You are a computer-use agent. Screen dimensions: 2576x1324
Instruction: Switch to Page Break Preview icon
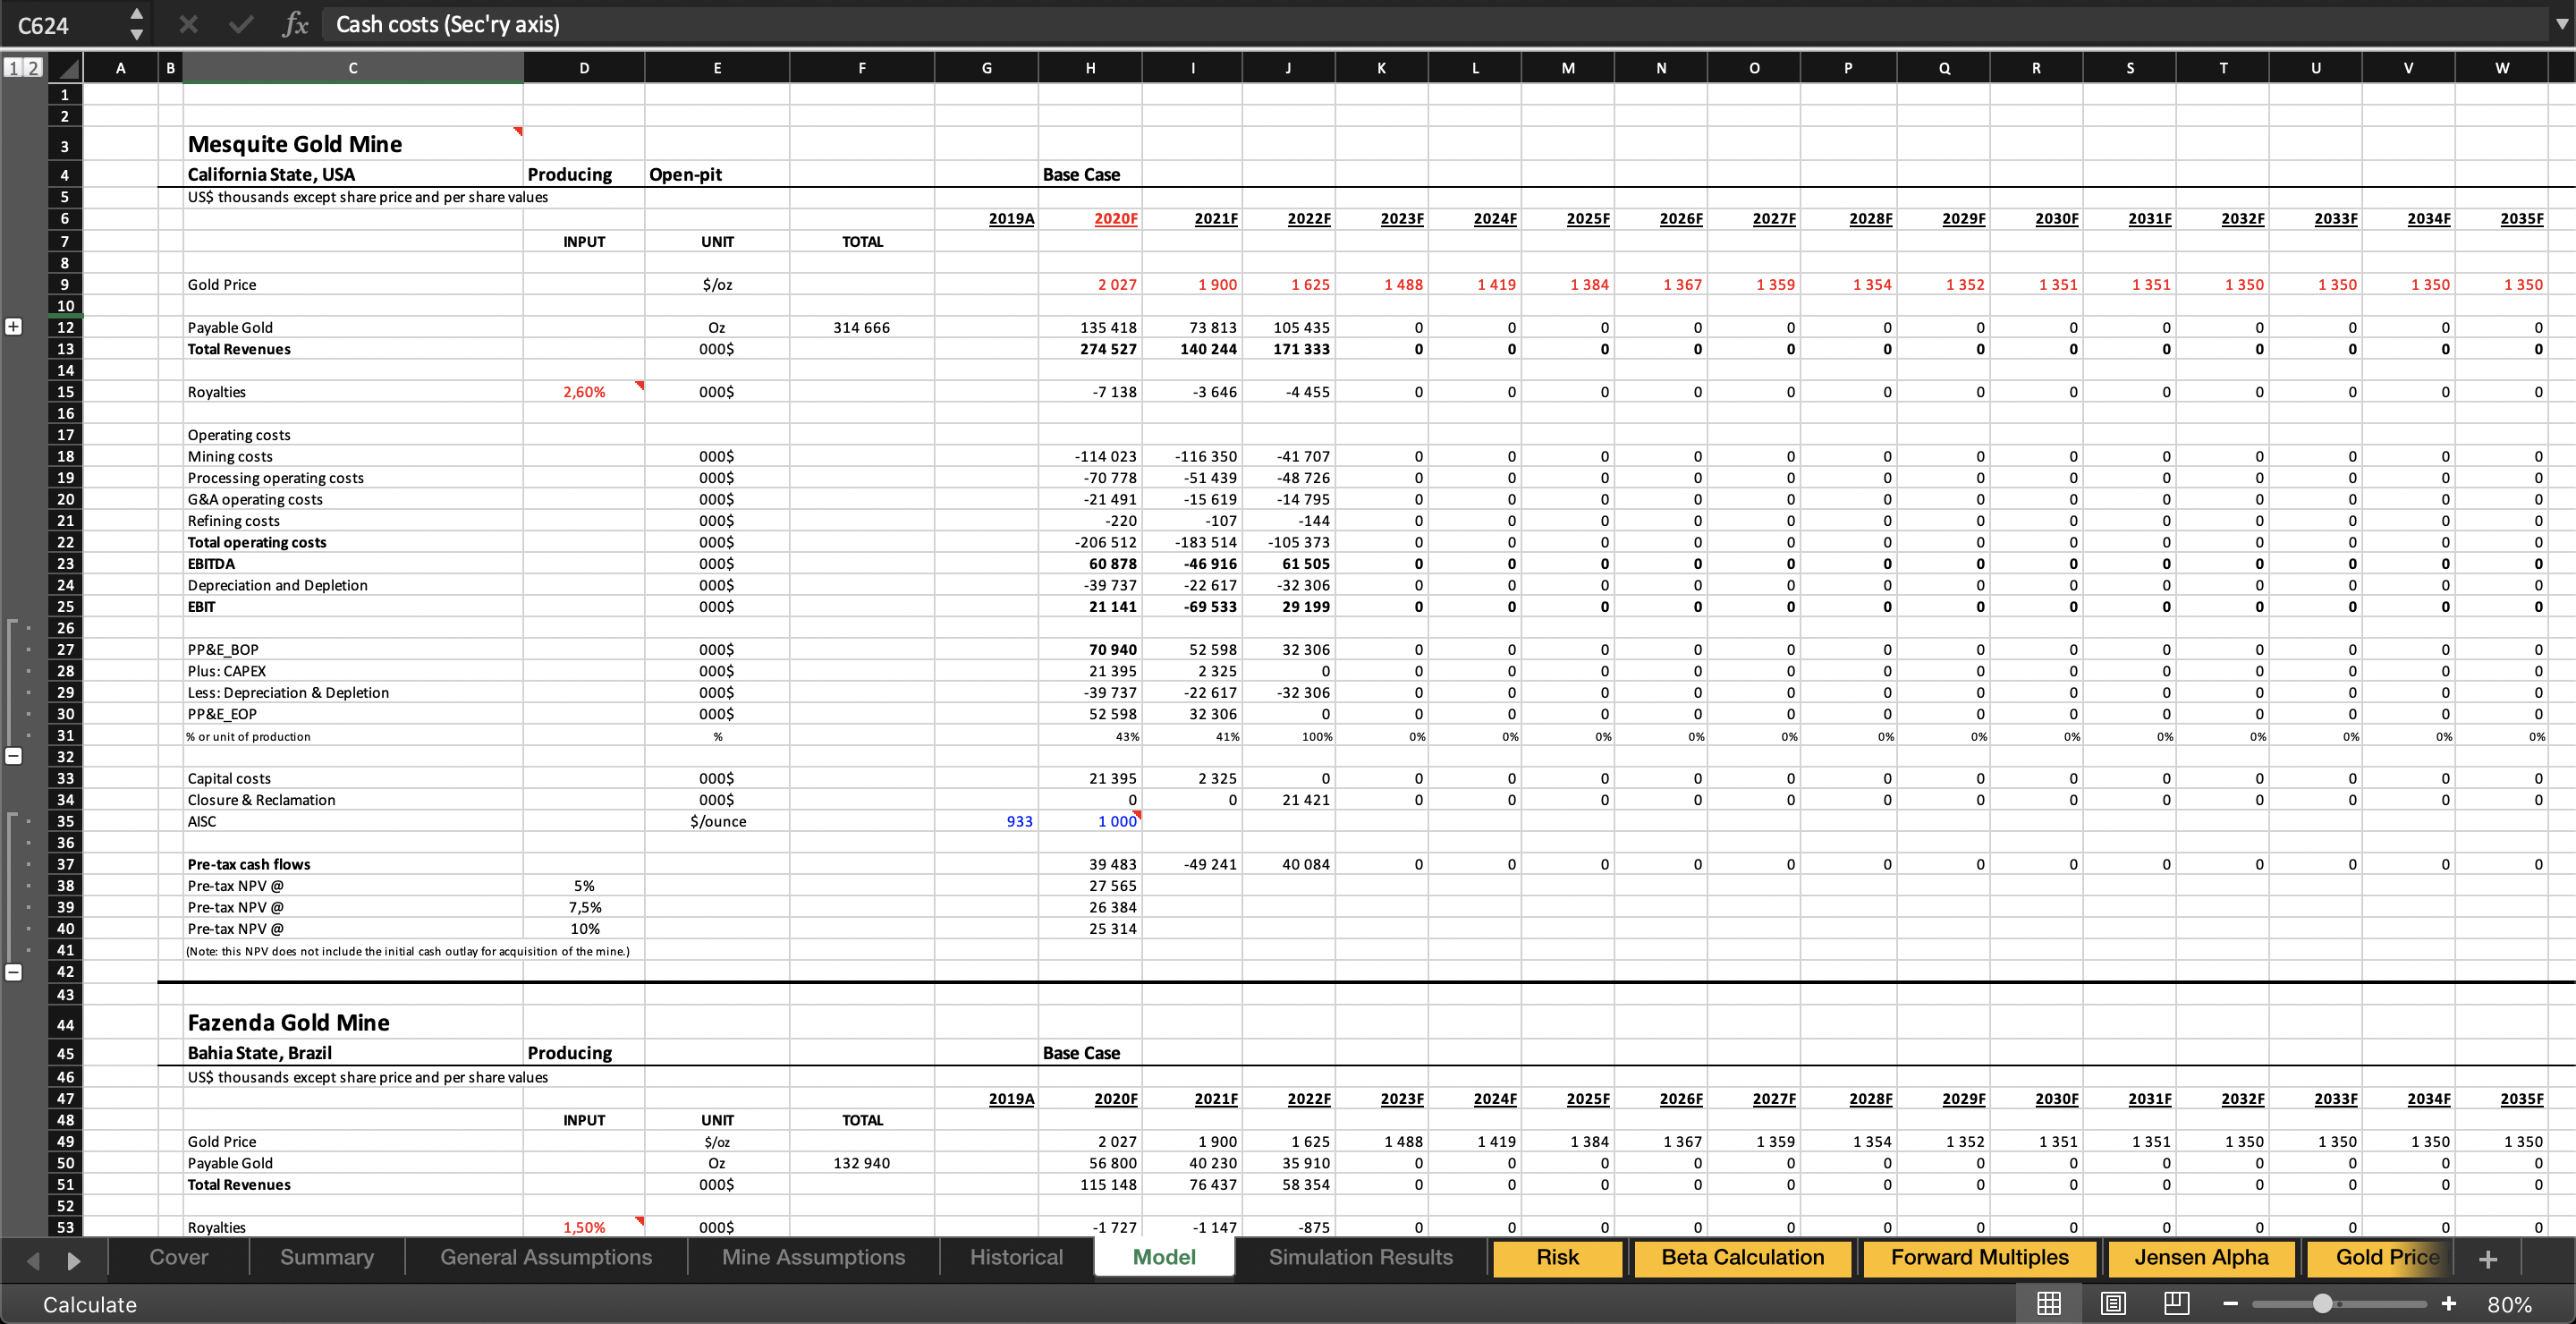click(x=2177, y=1303)
